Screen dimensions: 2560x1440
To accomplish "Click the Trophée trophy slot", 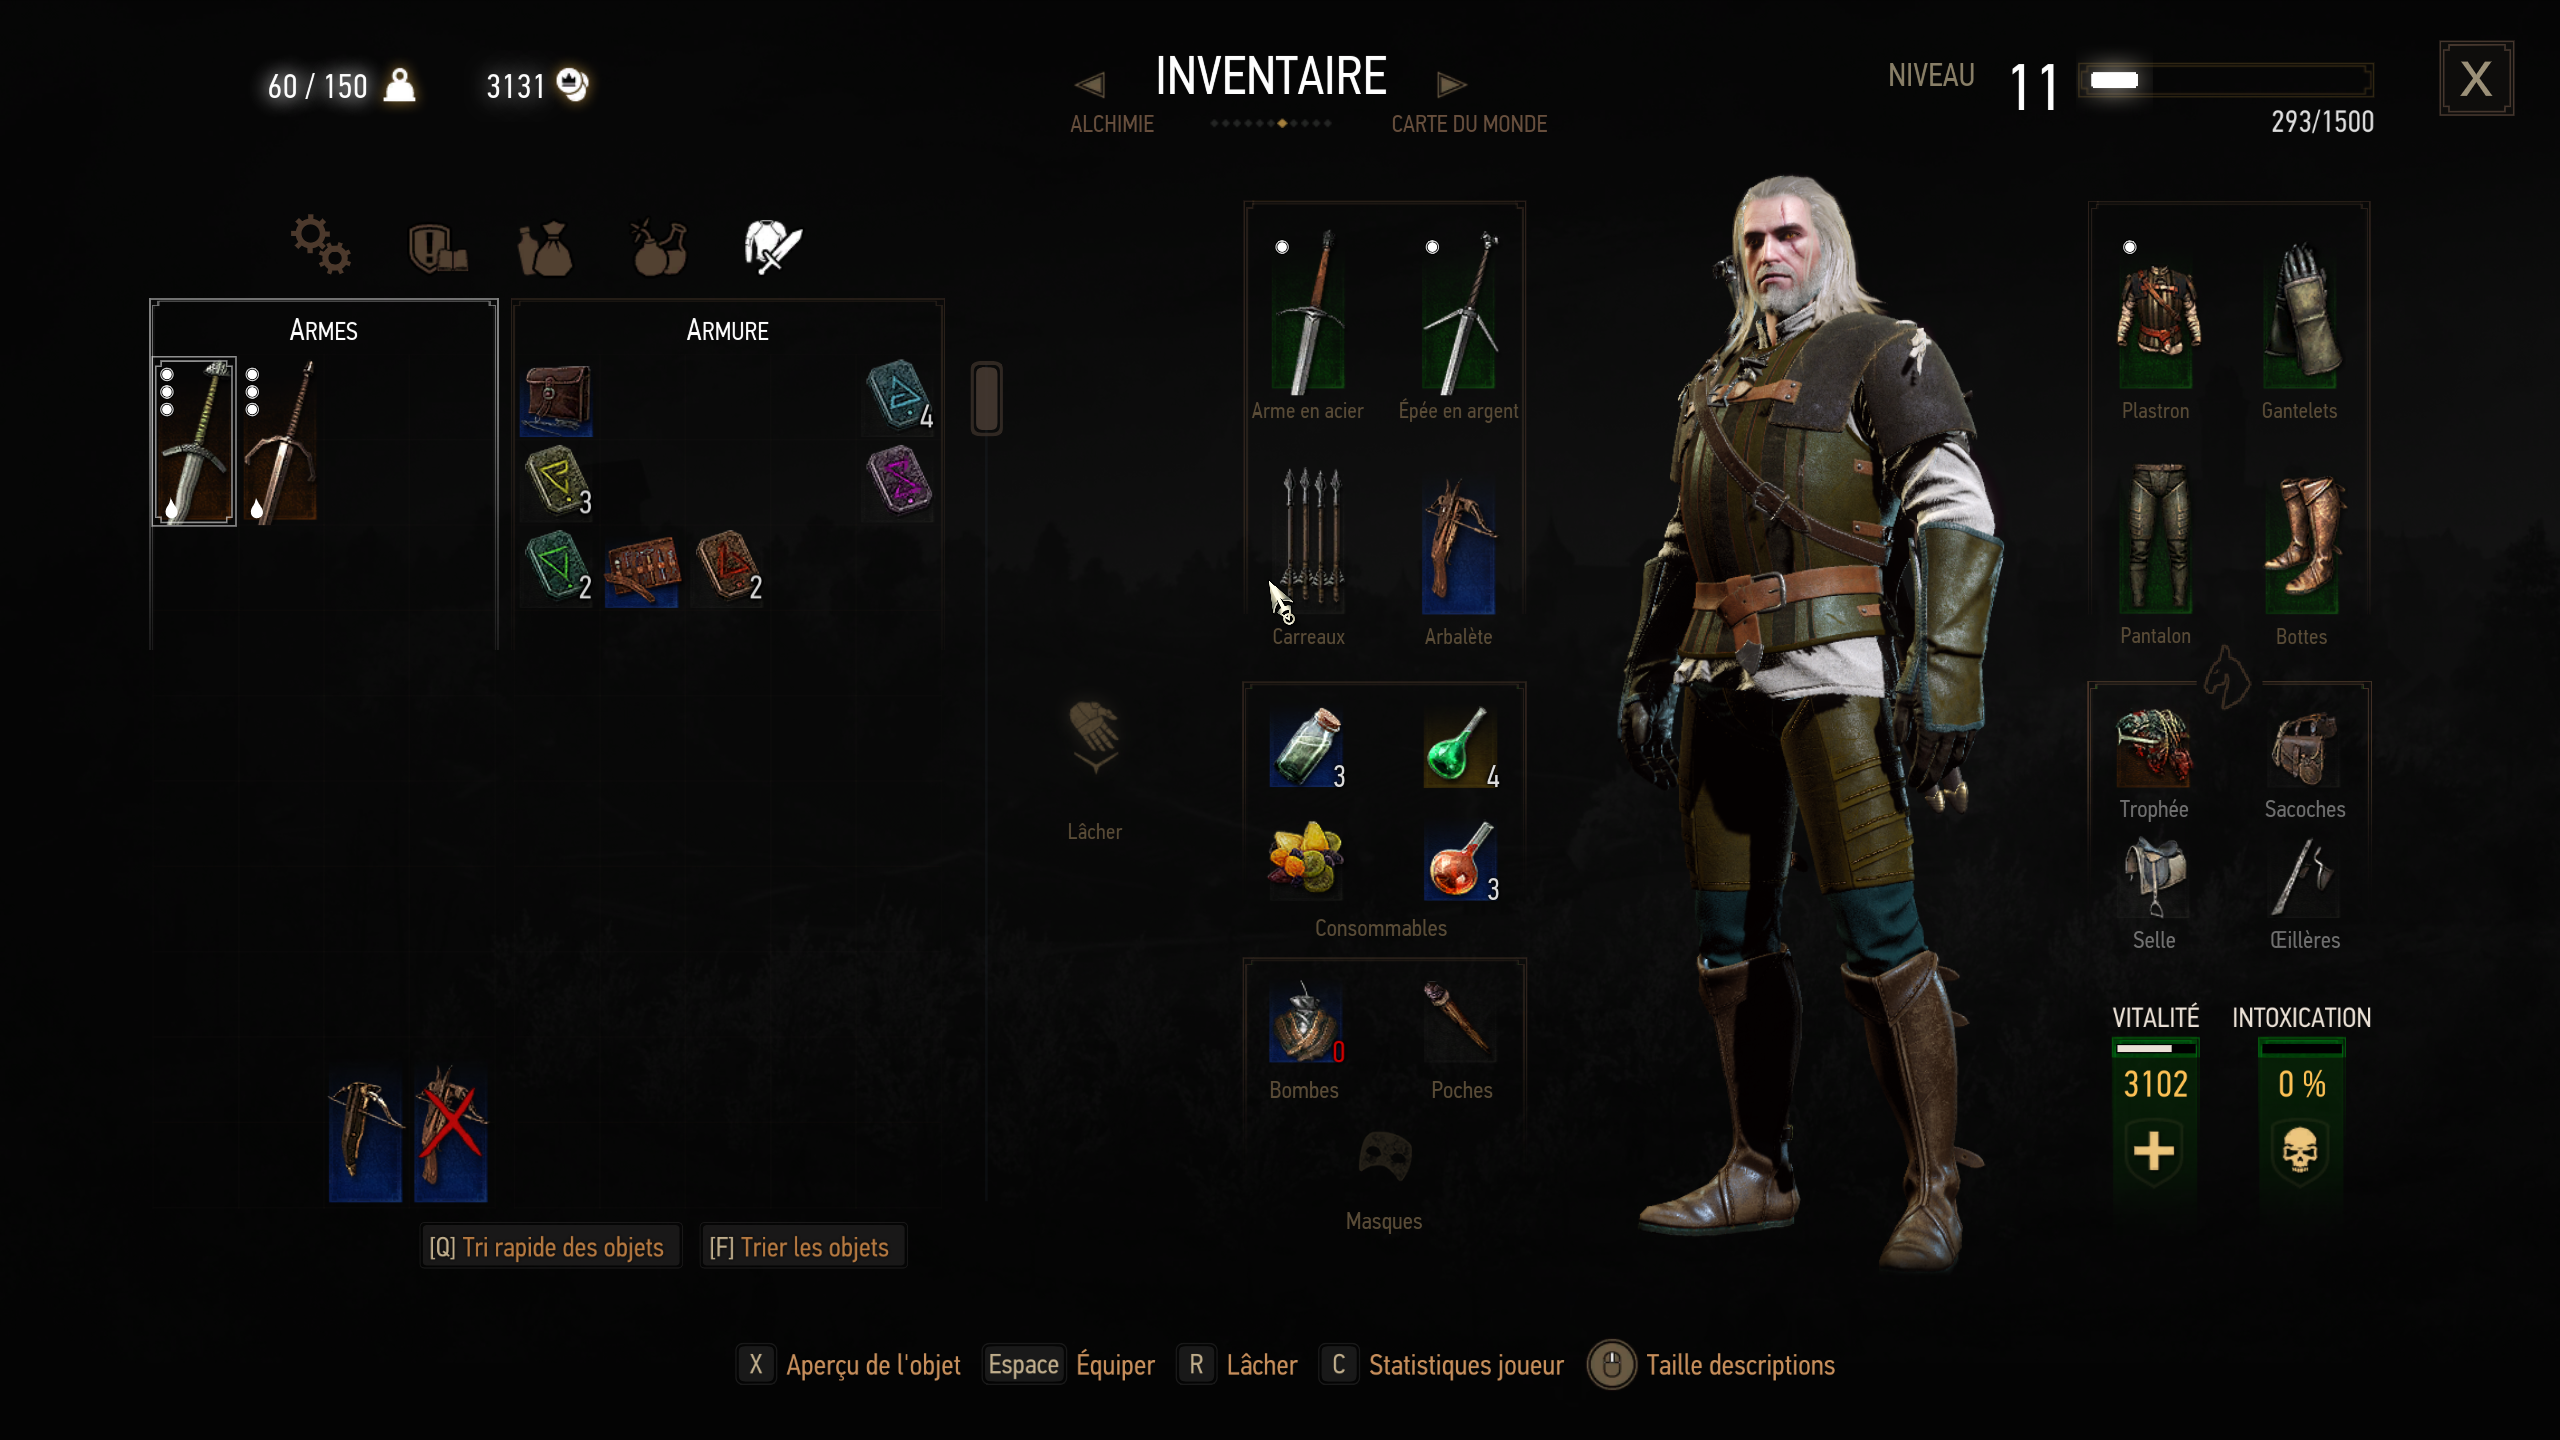I will (x=2153, y=748).
